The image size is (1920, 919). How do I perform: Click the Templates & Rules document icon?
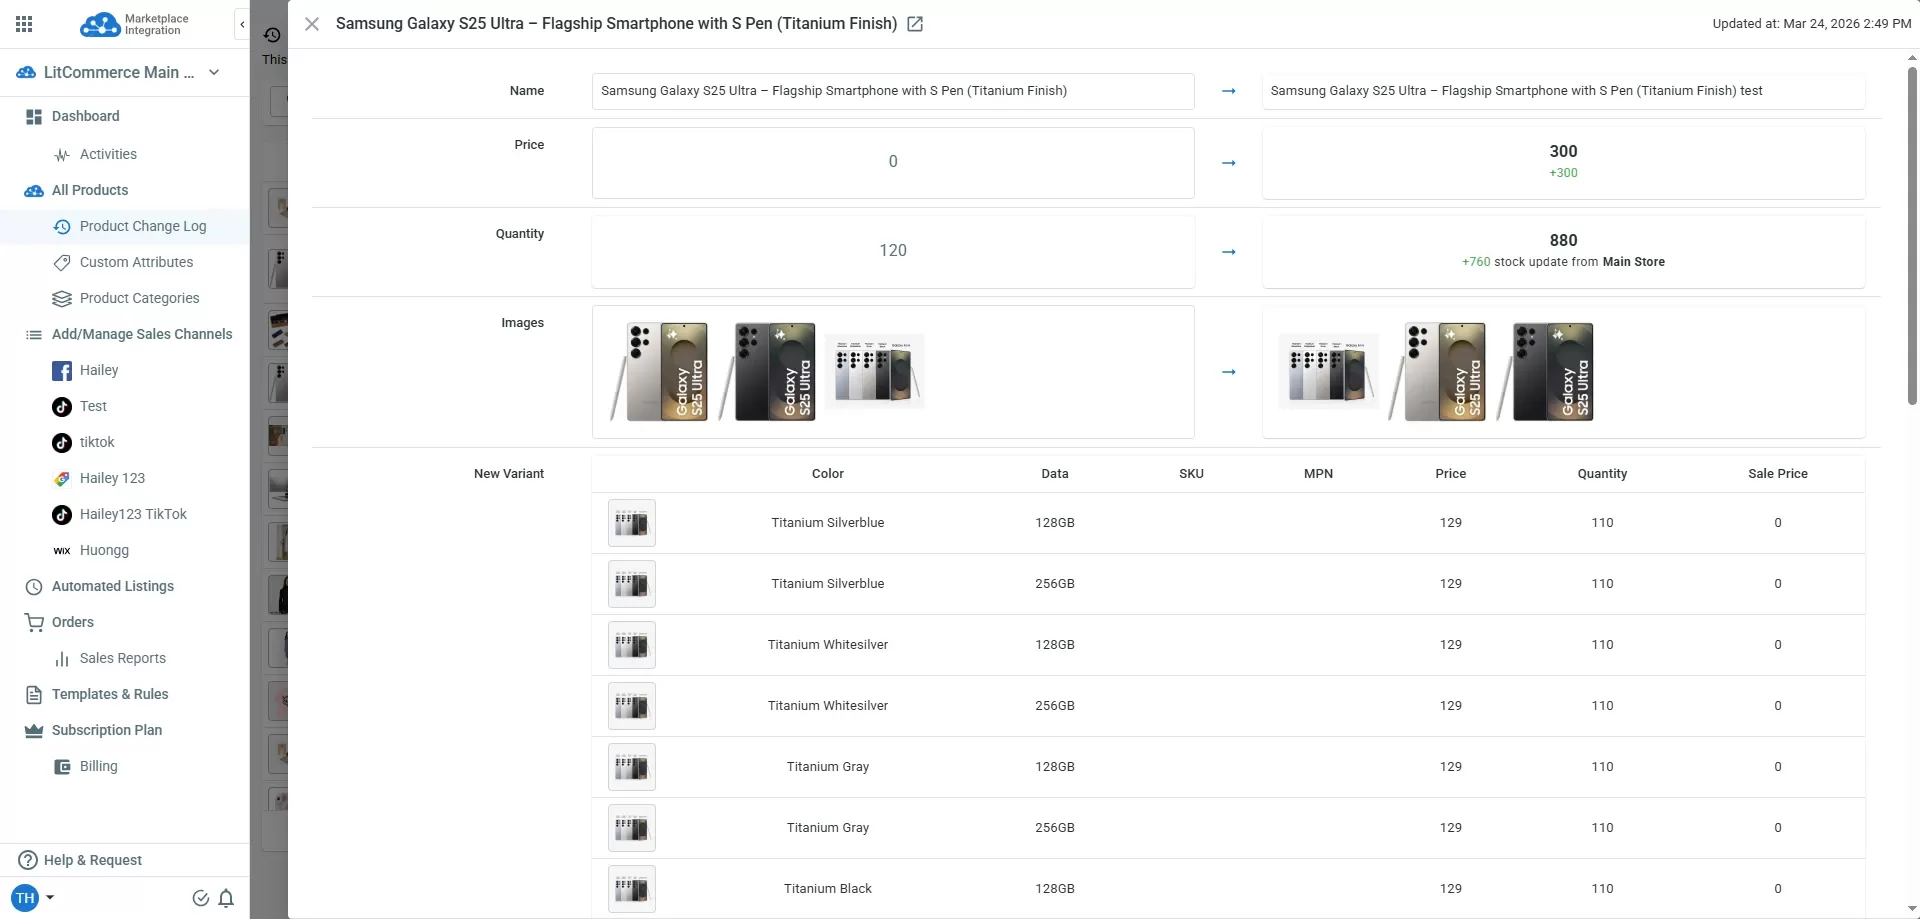(x=34, y=695)
